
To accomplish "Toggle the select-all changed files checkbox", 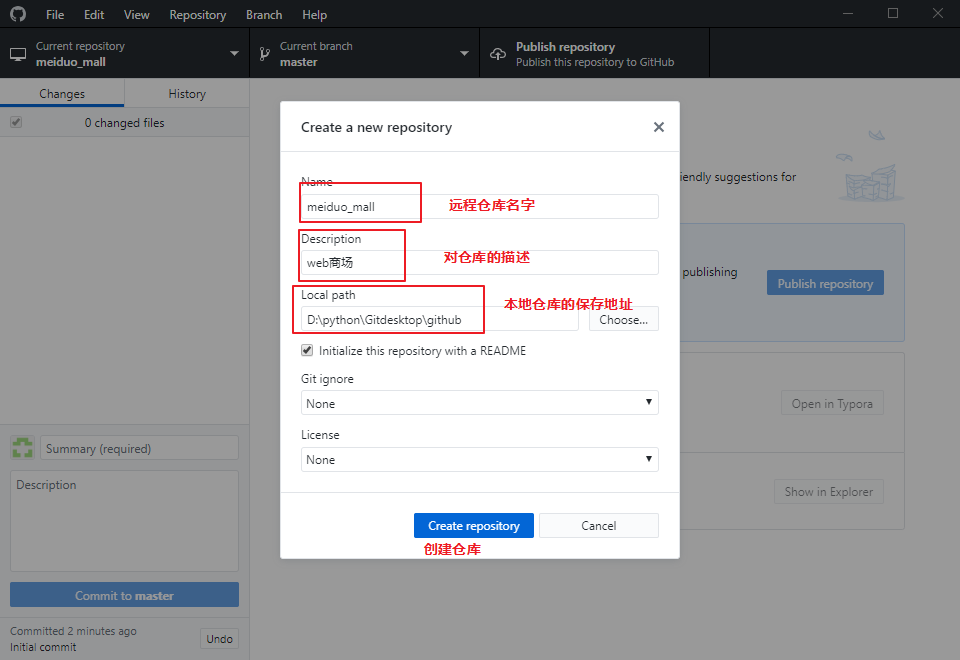I will tap(16, 122).
